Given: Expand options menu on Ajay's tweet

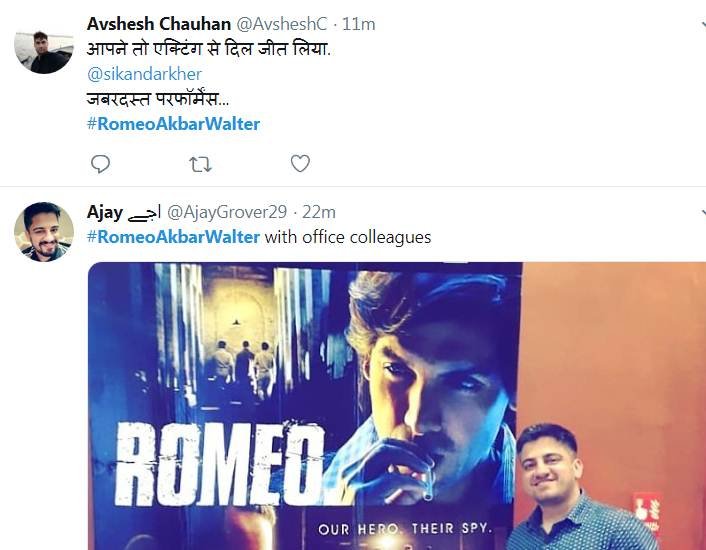Looking at the screenshot, I should click(x=703, y=212).
